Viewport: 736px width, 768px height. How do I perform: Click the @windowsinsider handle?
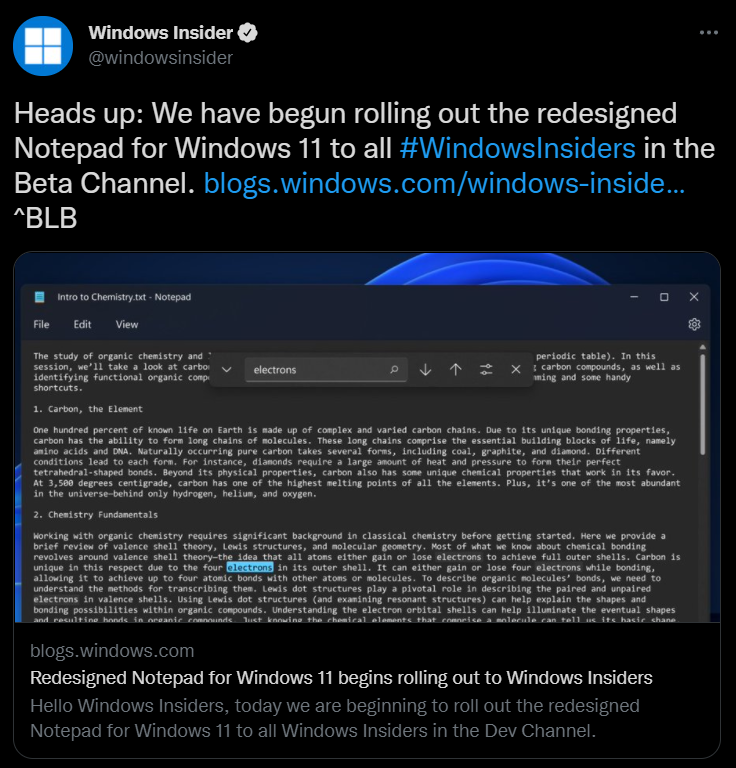click(x=161, y=57)
